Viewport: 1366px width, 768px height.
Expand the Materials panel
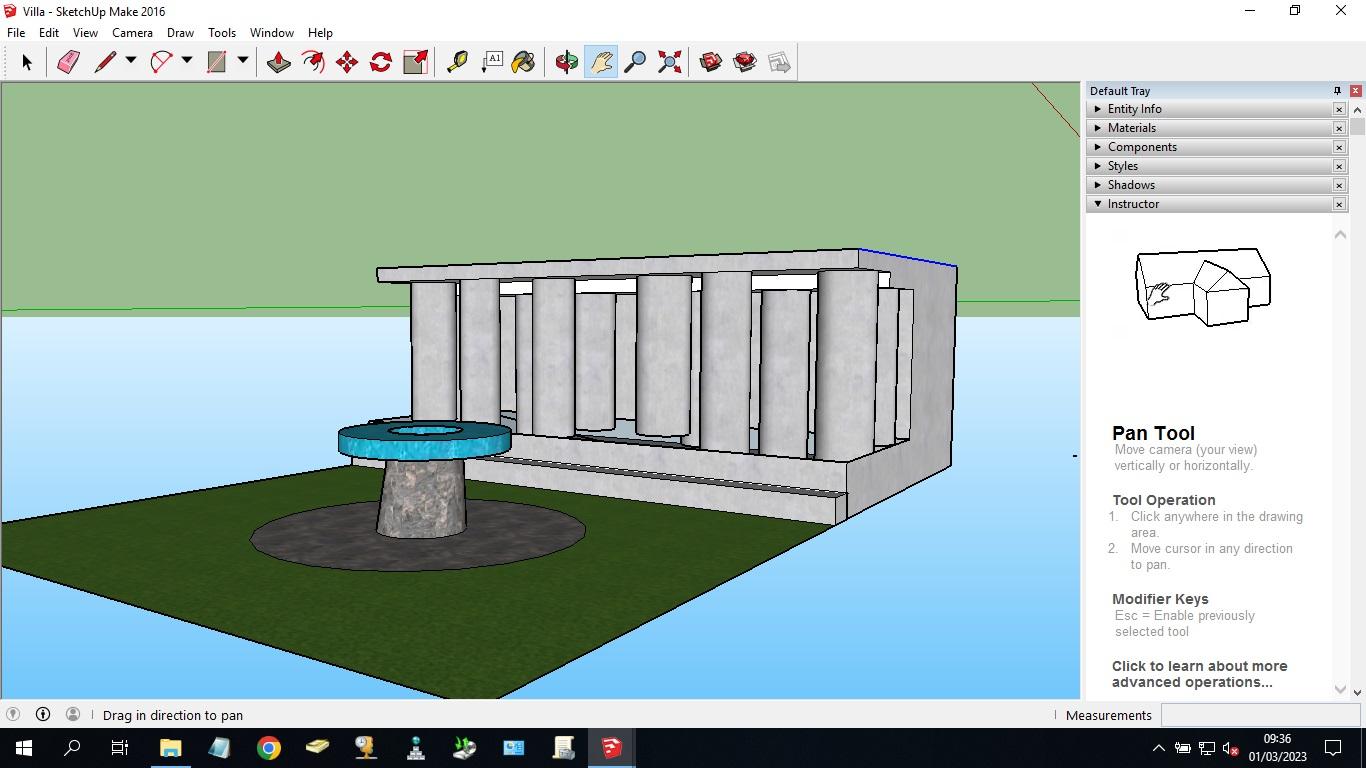tap(1098, 128)
